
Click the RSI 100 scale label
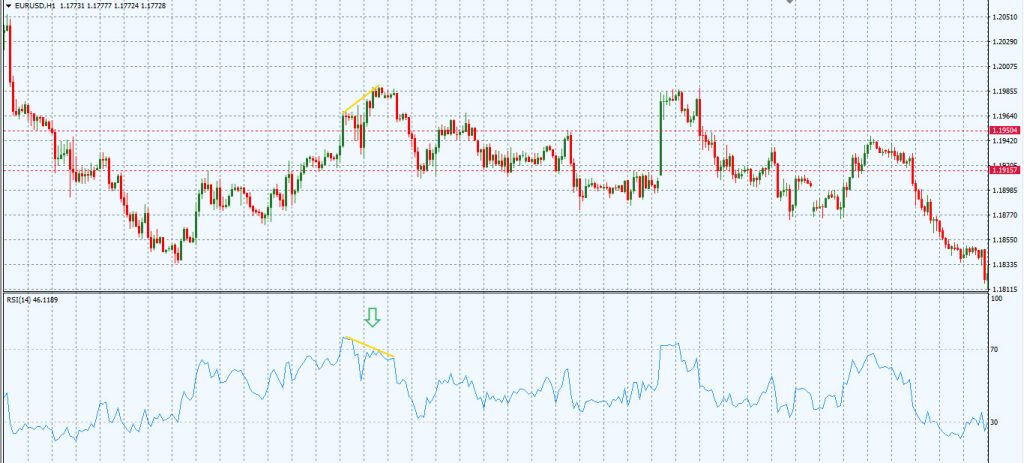click(x=995, y=299)
